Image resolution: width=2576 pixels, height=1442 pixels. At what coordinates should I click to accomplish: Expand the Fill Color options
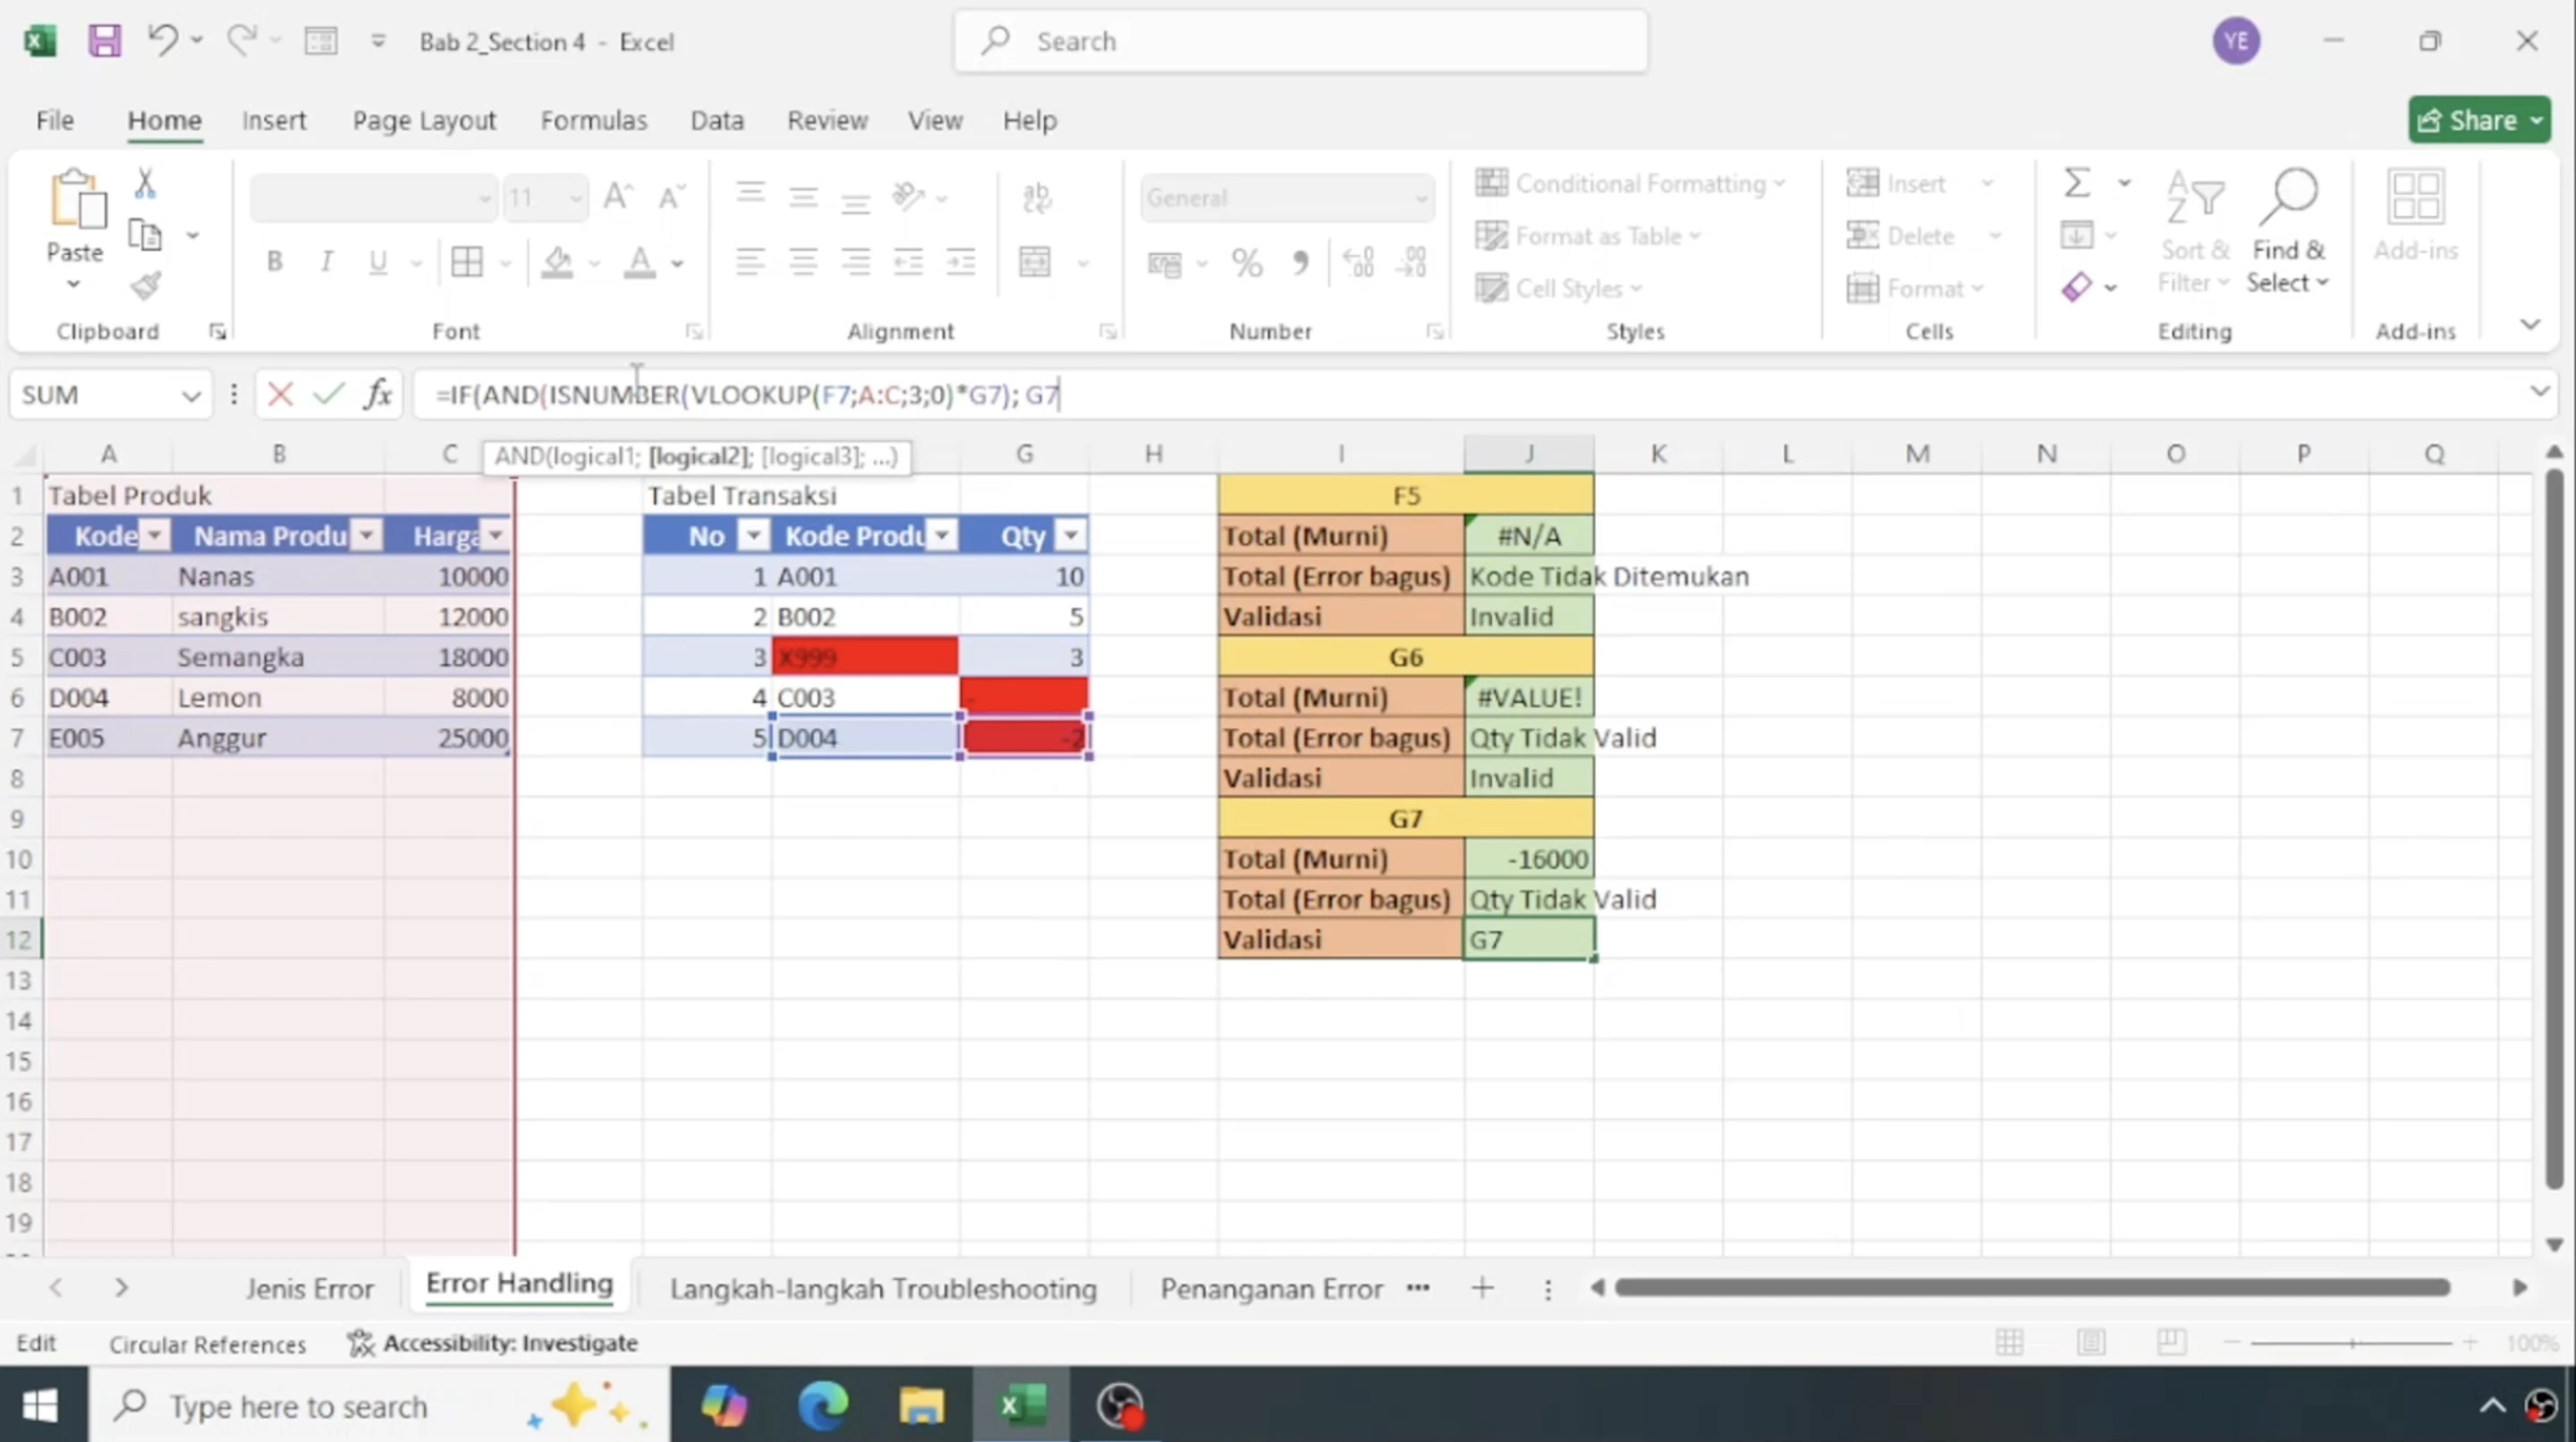tap(596, 262)
